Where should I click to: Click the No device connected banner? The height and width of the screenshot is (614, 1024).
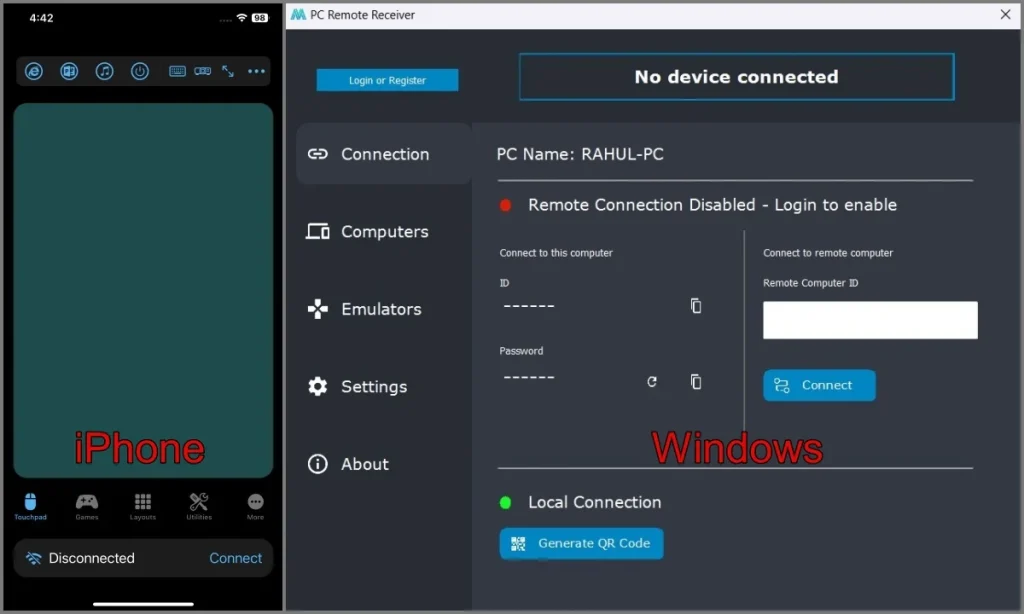[737, 77]
